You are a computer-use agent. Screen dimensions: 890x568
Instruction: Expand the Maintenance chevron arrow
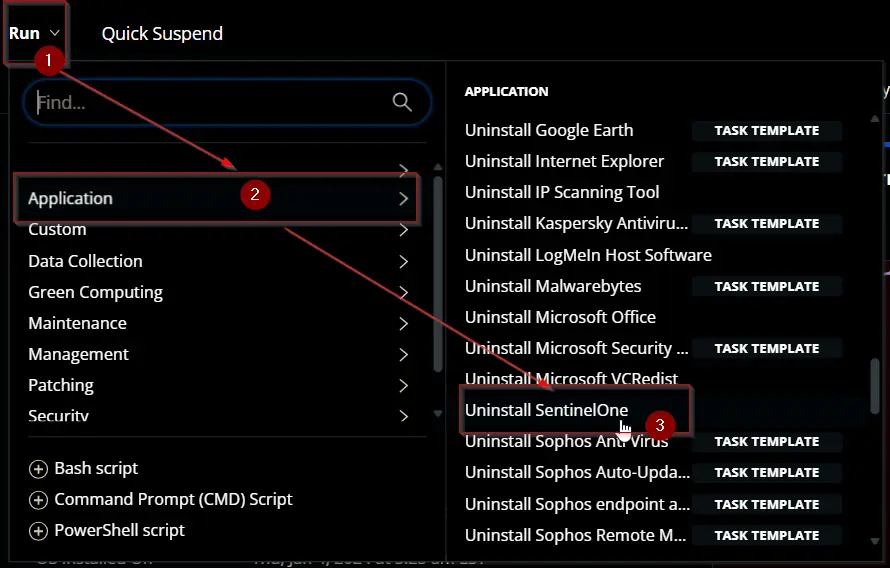(x=404, y=323)
